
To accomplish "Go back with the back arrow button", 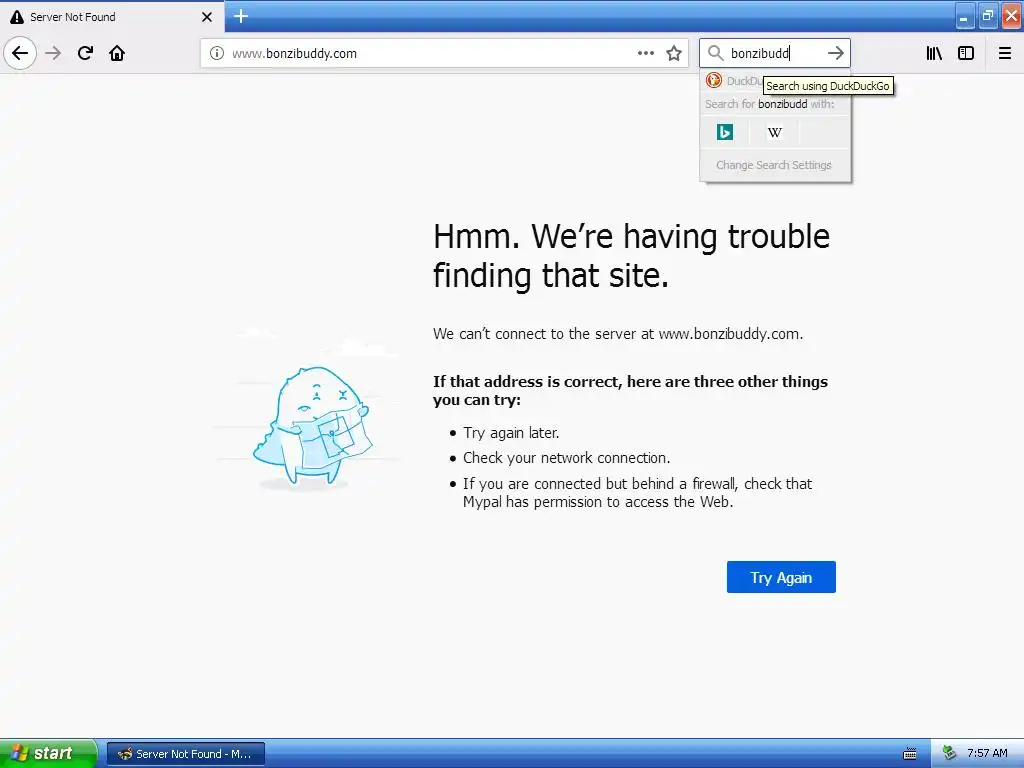I will pyautogui.click(x=20, y=53).
